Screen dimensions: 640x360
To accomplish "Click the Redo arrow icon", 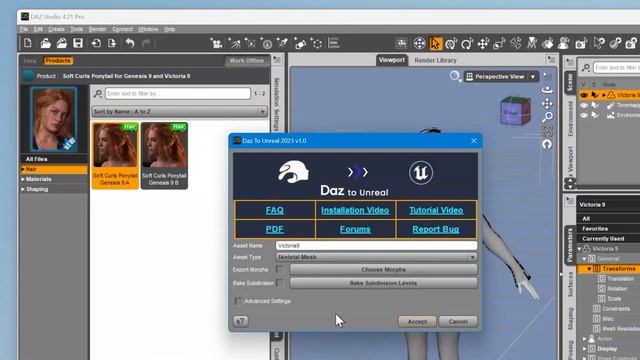I will (146, 43).
